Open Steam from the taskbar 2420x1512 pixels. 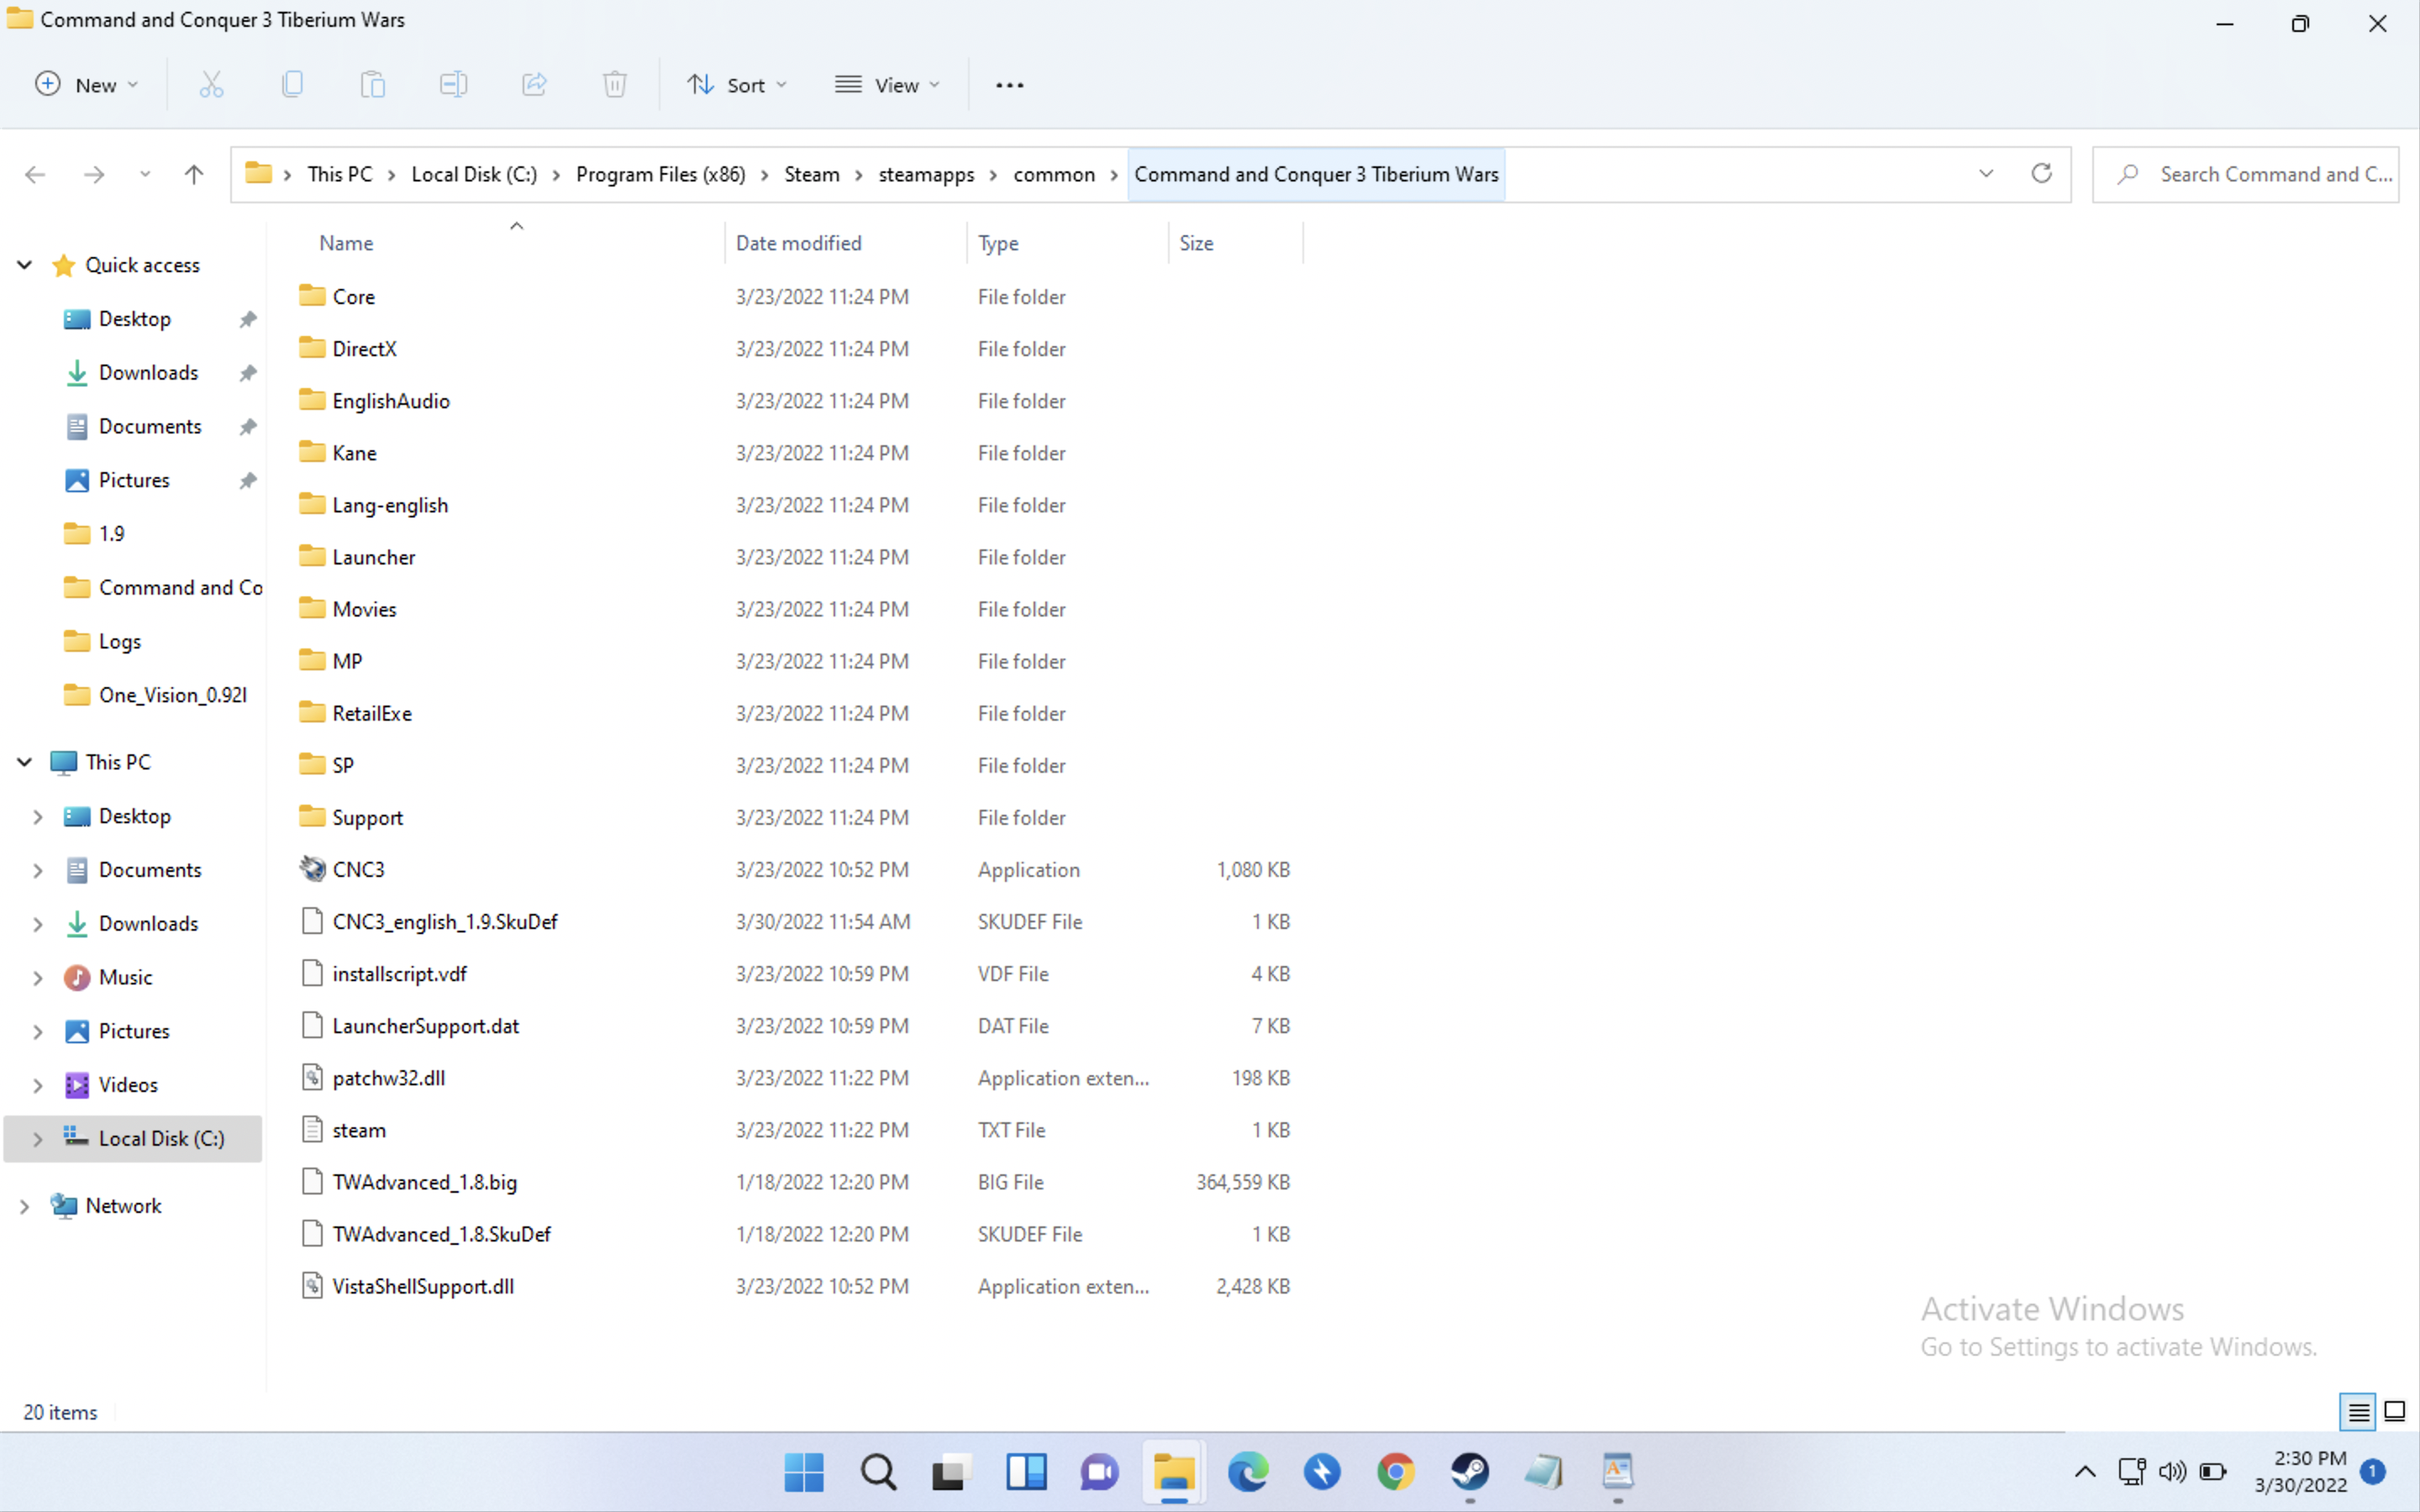click(x=1469, y=1471)
